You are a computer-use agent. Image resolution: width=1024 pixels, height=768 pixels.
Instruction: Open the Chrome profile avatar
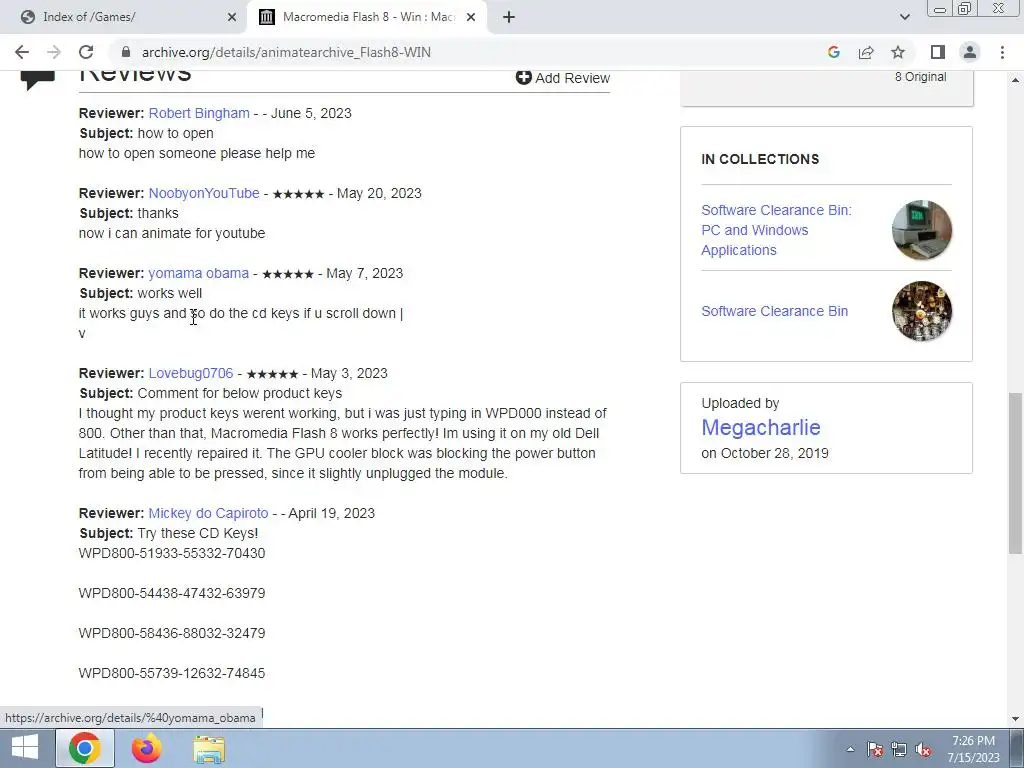tap(970, 52)
